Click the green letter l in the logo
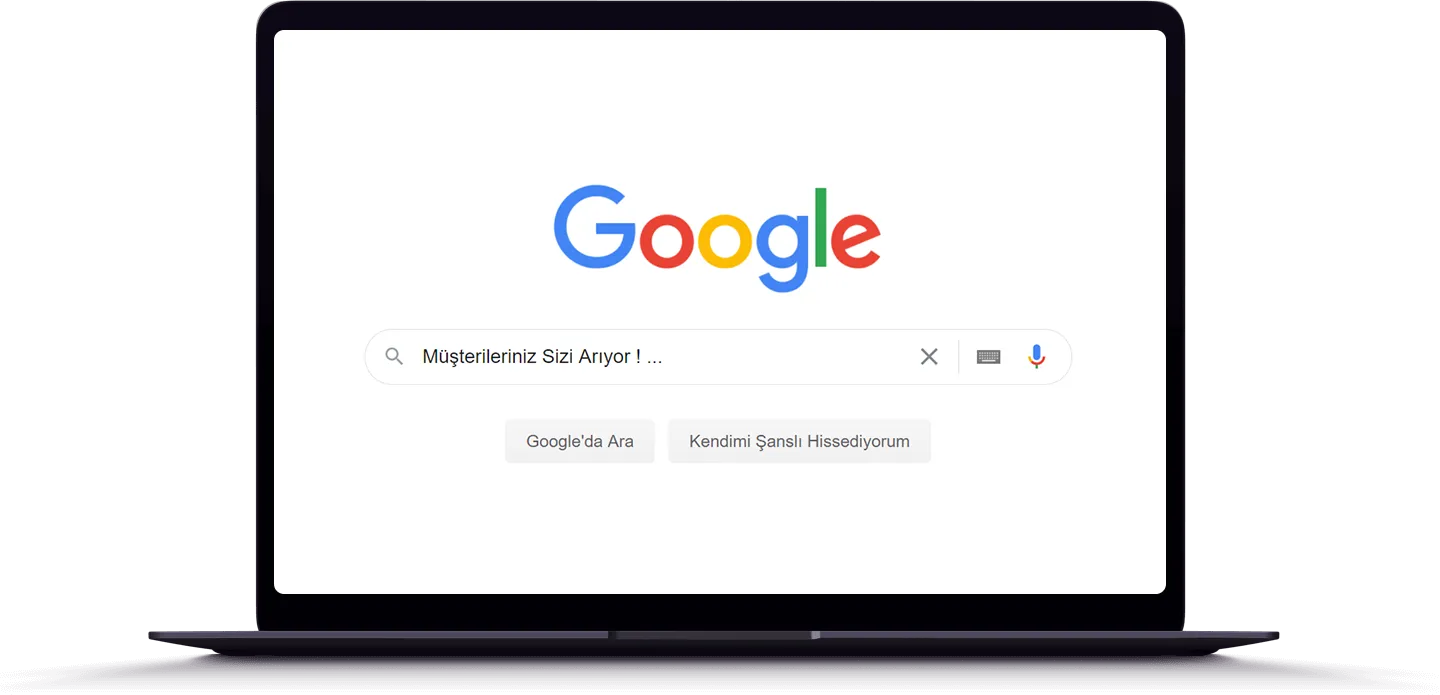 click(821, 228)
